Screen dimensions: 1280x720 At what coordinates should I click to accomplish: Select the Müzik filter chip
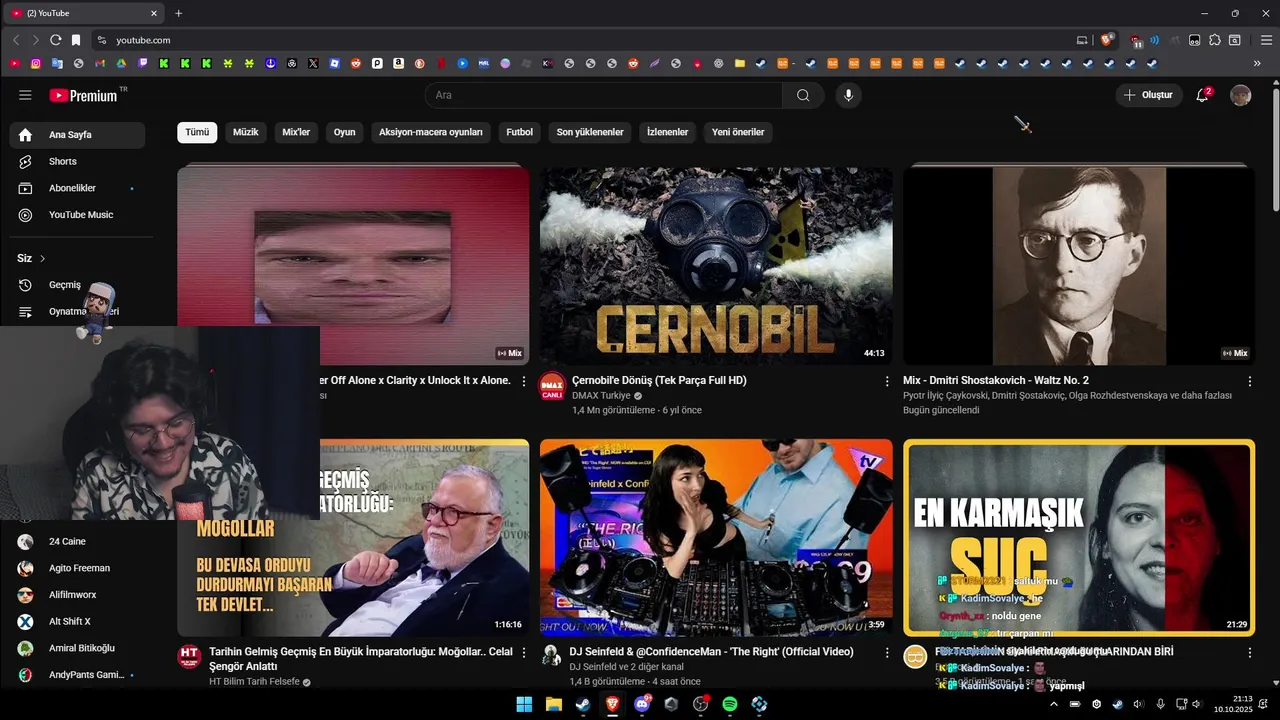point(245,132)
